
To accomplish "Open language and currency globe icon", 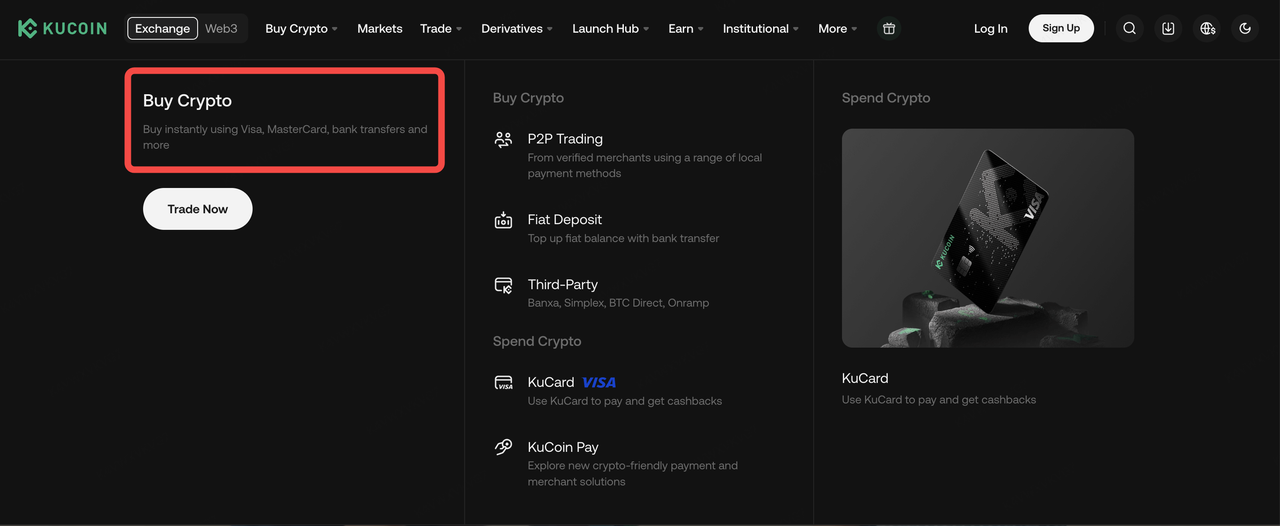I will [x=1207, y=28].
